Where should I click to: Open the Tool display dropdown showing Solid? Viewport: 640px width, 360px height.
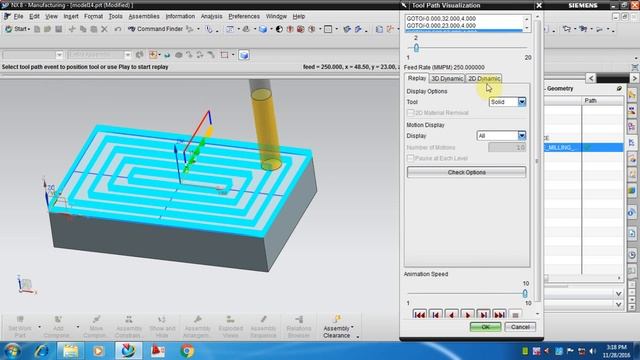(522, 102)
